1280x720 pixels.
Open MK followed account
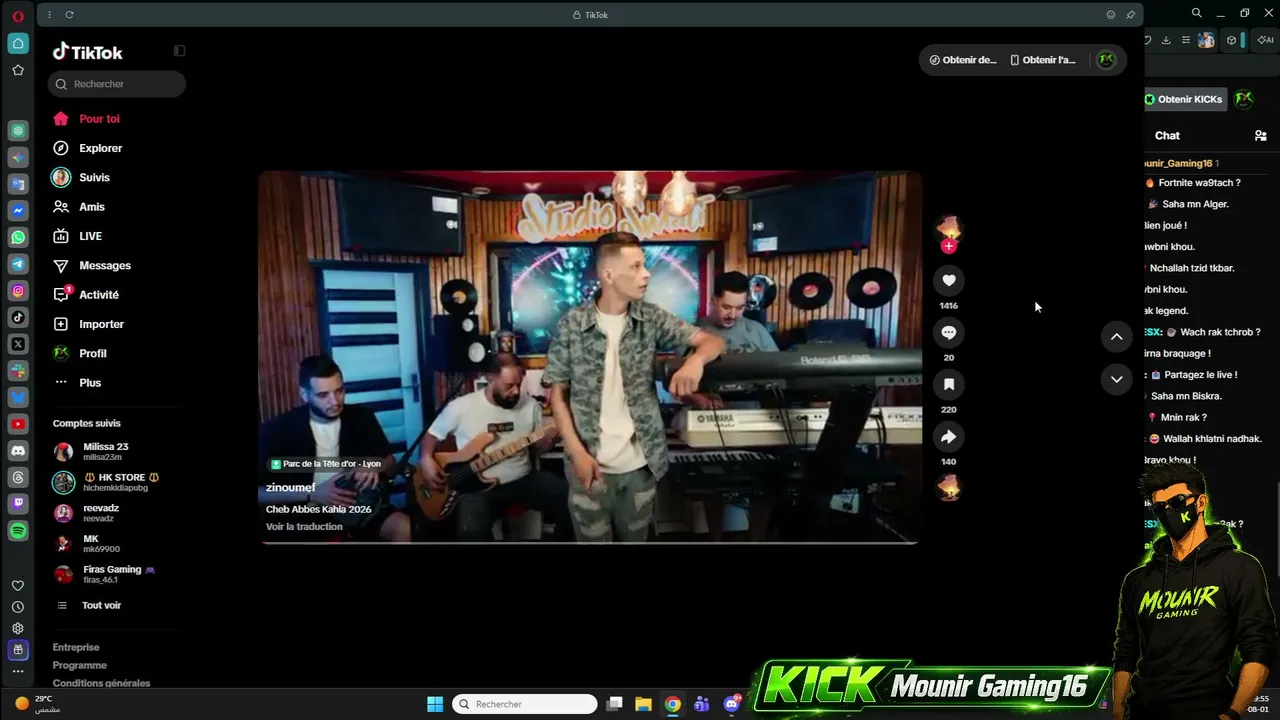(x=87, y=544)
